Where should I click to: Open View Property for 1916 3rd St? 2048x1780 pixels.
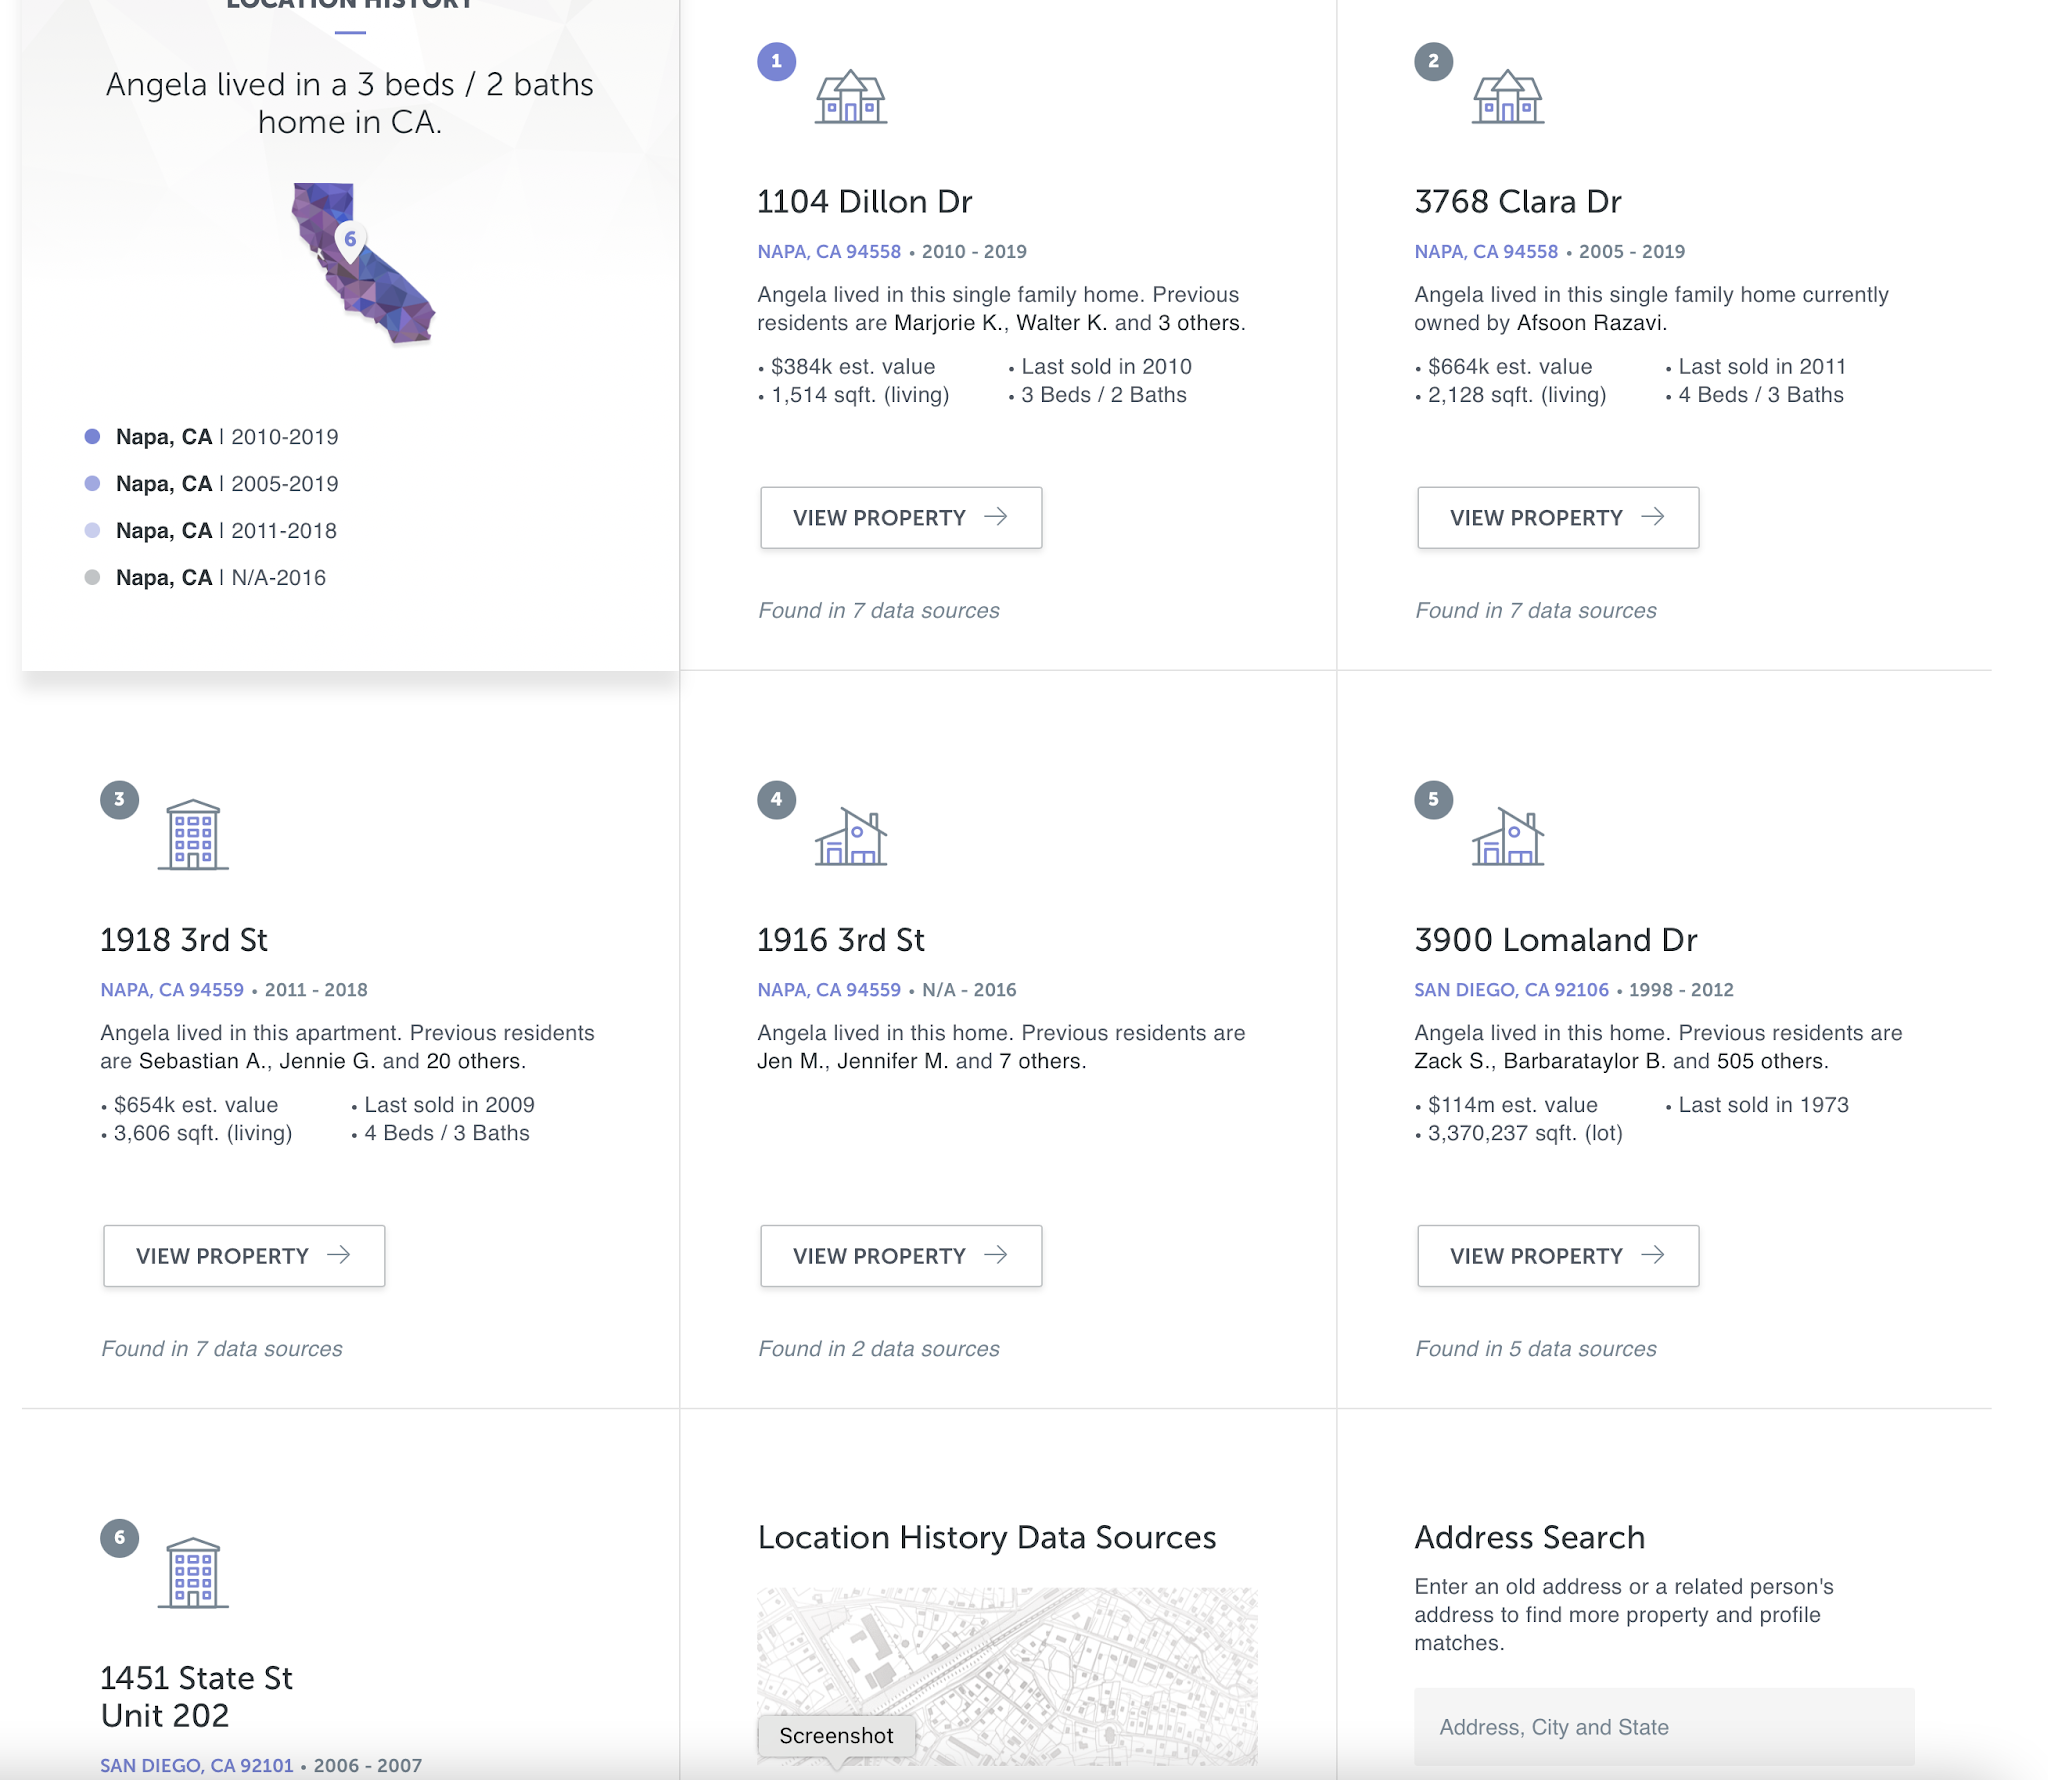click(900, 1256)
